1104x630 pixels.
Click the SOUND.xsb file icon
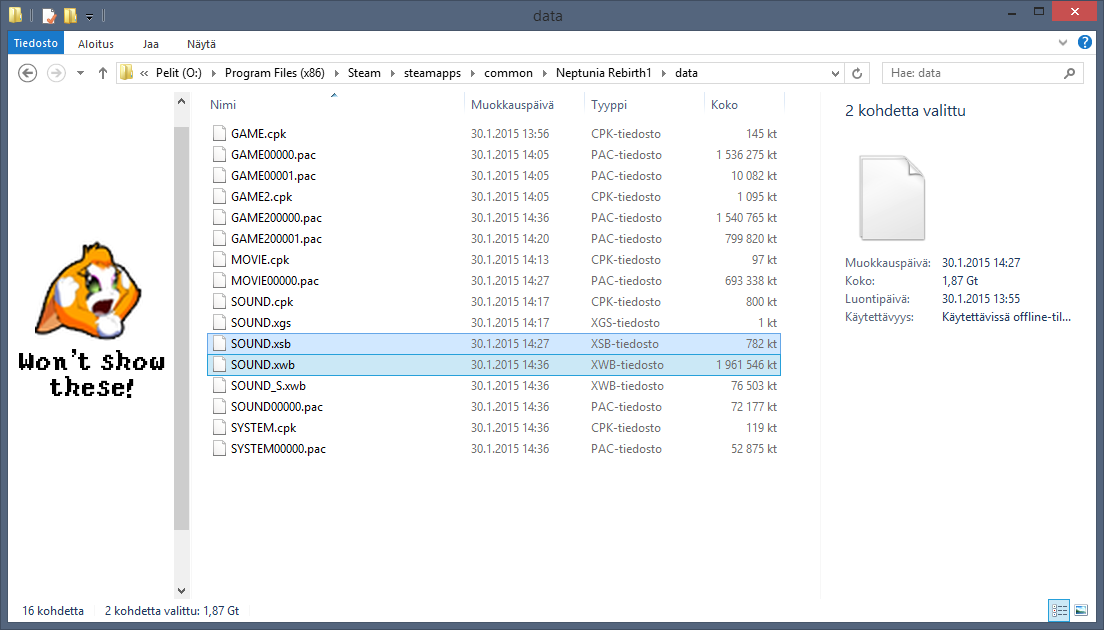(x=220, y=344)
